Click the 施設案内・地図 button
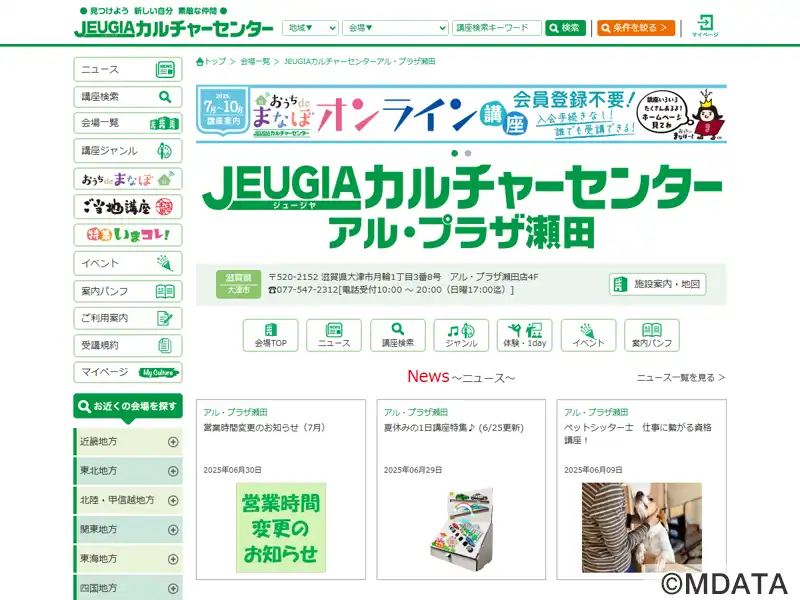Screen dimensions: 800x600 (657, 284)
